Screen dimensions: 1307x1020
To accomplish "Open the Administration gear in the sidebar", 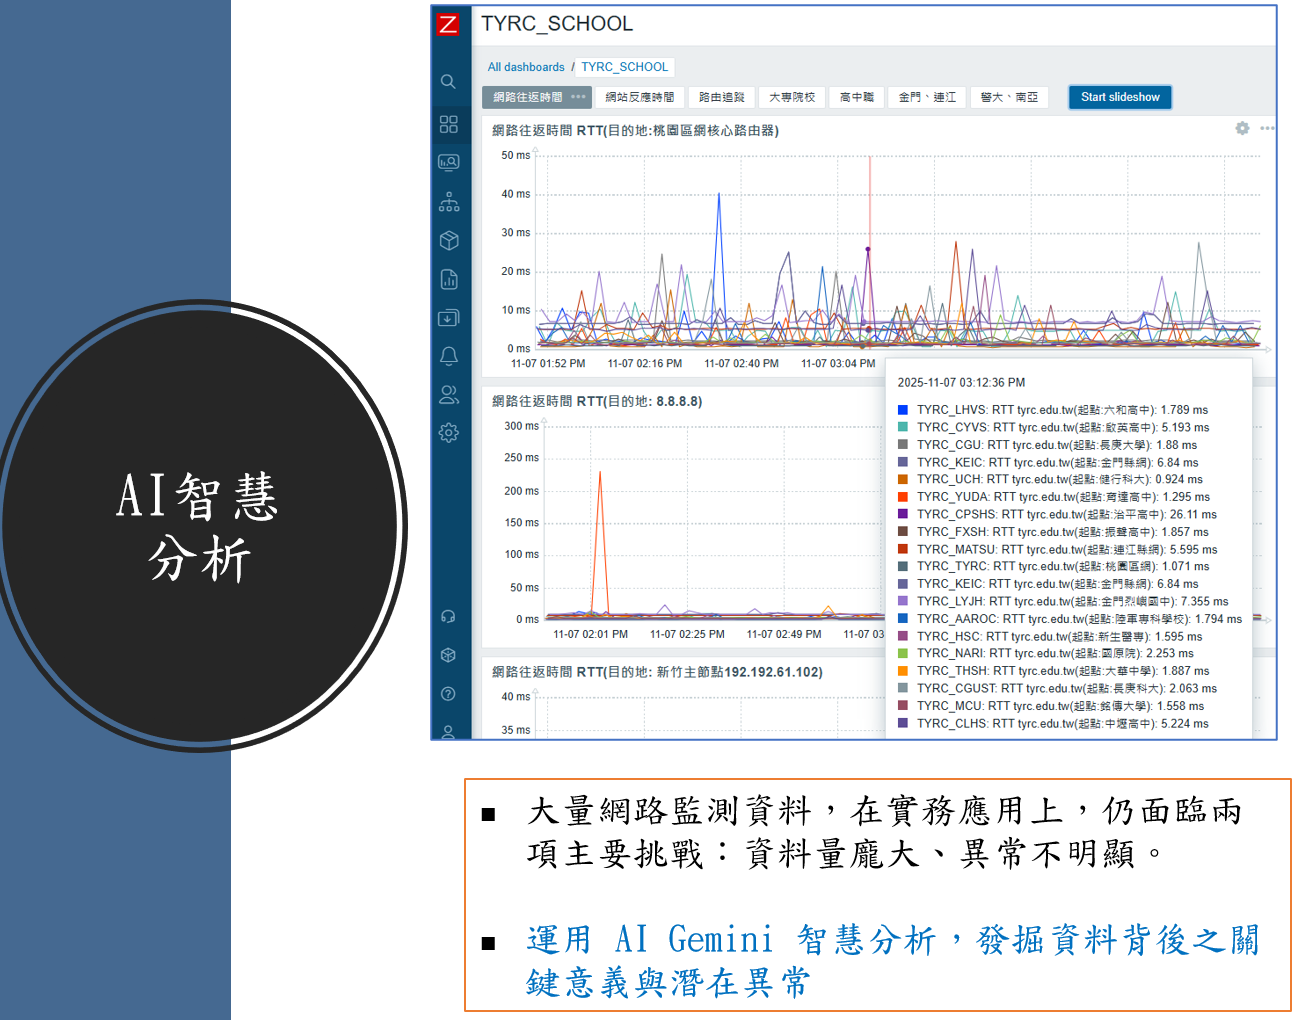I will pyautogui.click(x=448, y=433).
